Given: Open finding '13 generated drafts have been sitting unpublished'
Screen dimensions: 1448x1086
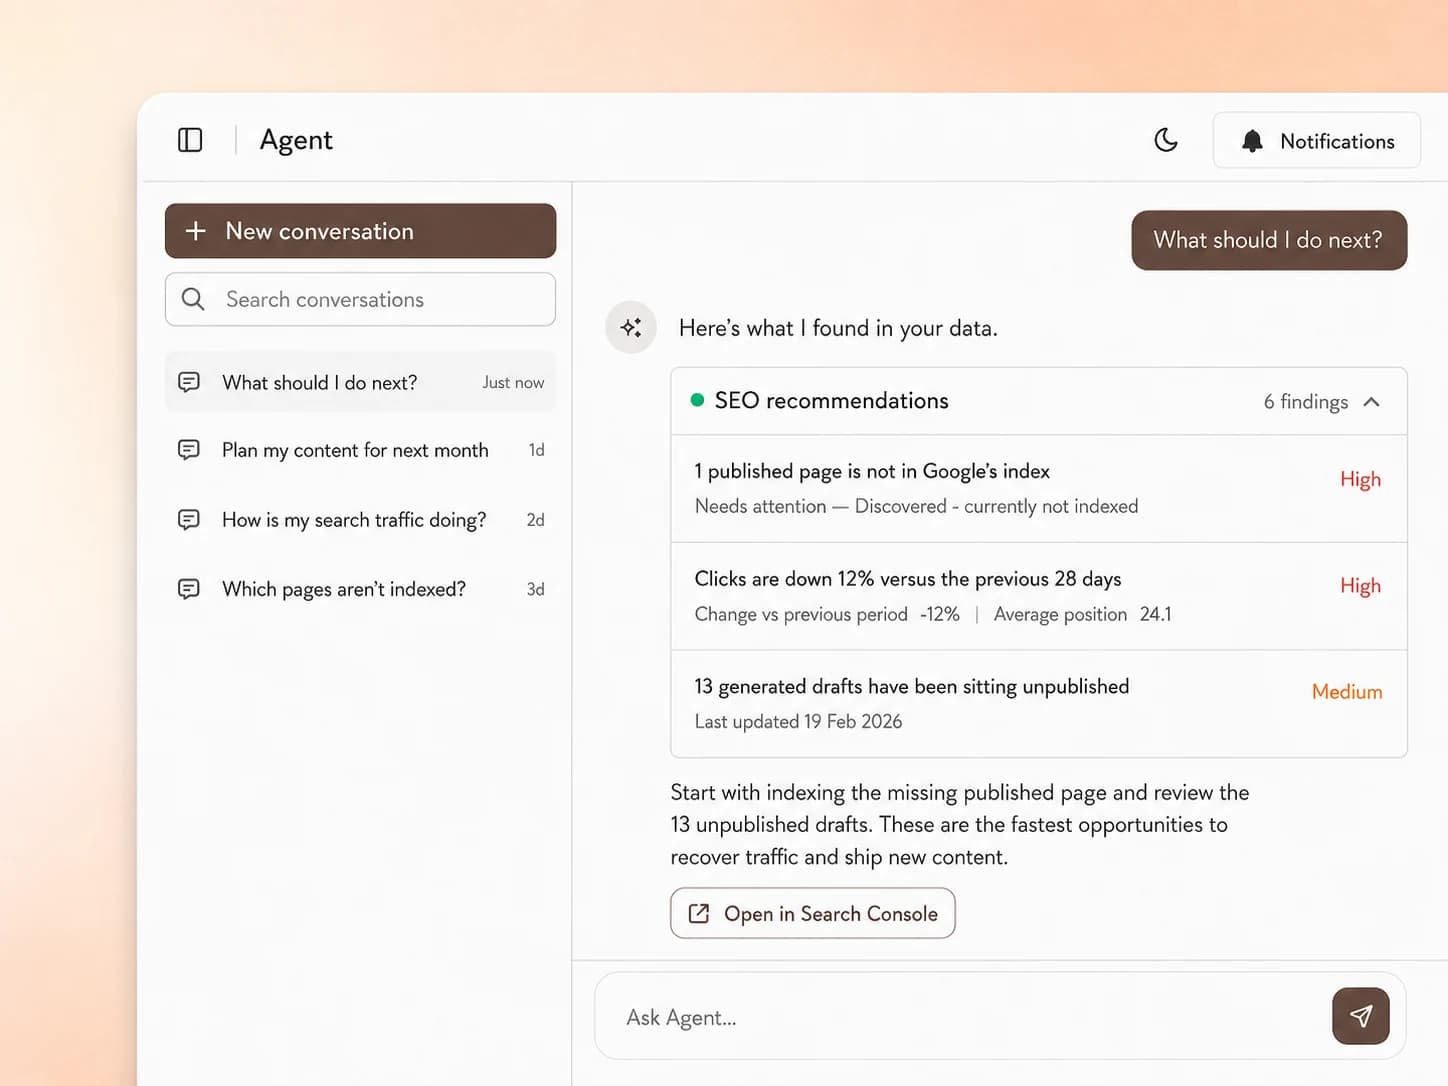Looking at the screenshot, I should click(1039, 704).
